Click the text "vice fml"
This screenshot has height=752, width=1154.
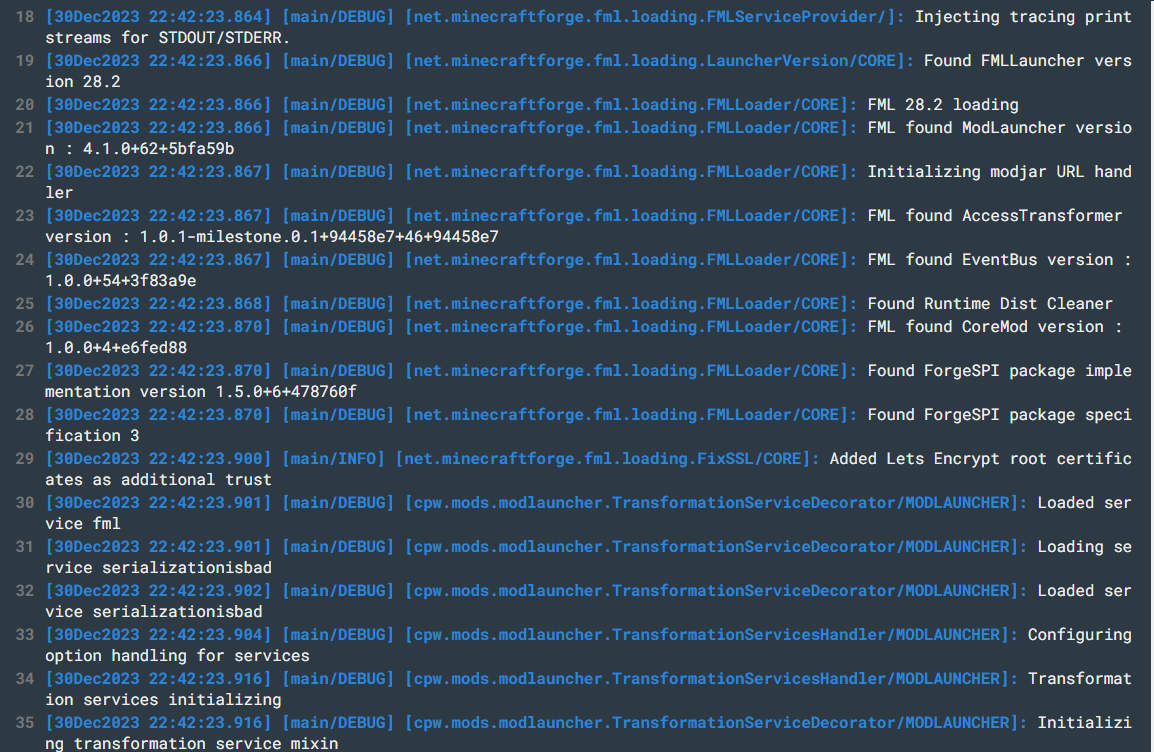point(82,524)
